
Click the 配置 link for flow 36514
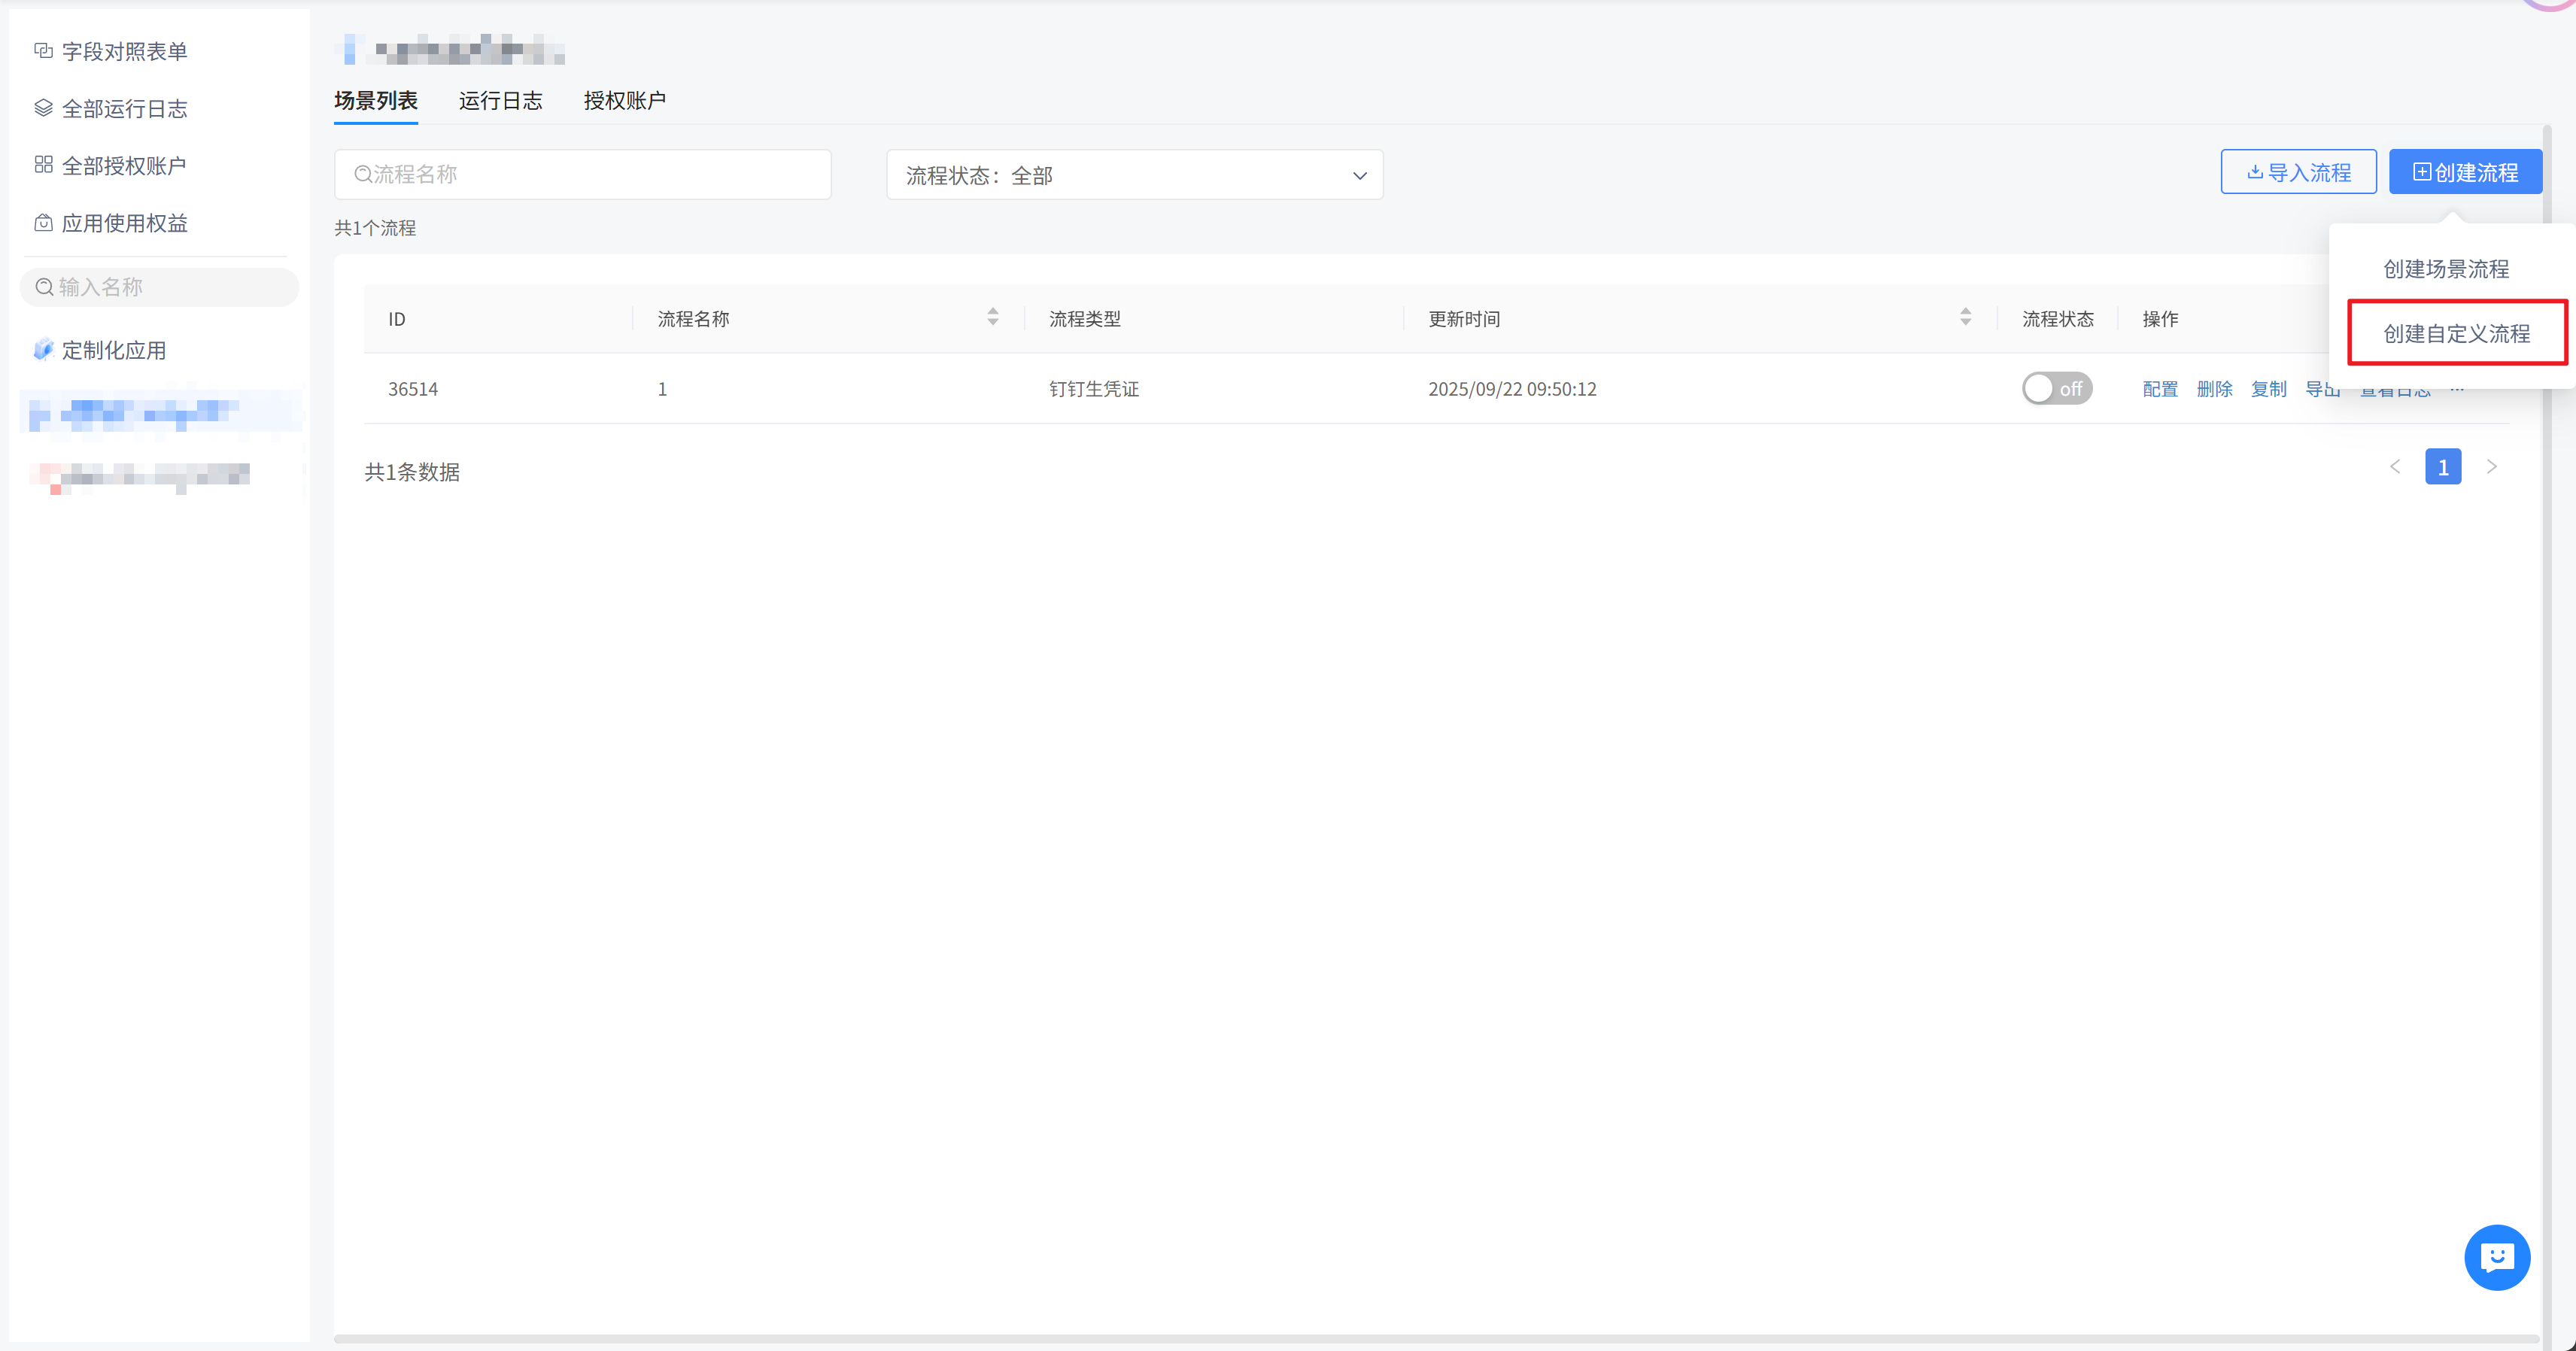point(2159,389)
